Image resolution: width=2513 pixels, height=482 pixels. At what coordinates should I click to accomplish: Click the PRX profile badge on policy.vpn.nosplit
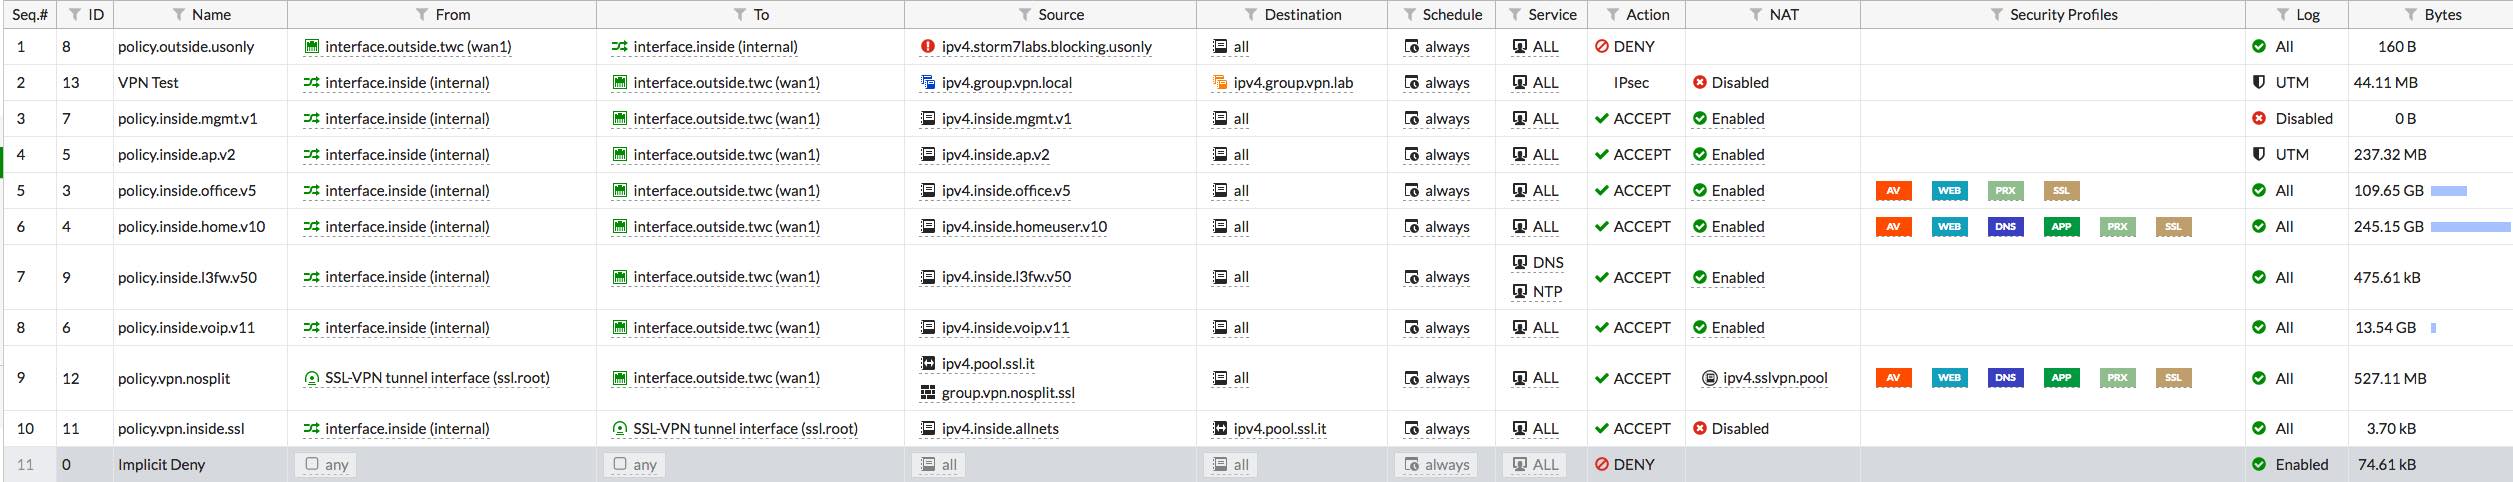2117,378
